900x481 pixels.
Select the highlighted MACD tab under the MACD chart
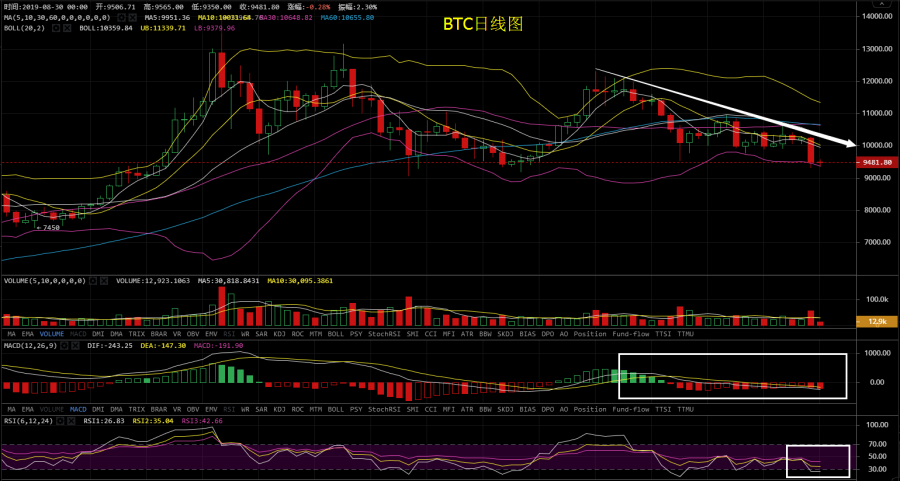click(78, 409)
